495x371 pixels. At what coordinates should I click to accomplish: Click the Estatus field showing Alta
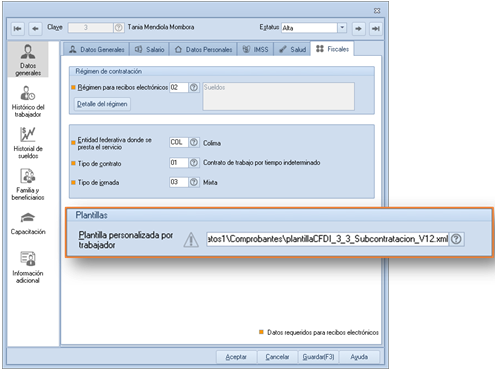(x=309, y=28)
